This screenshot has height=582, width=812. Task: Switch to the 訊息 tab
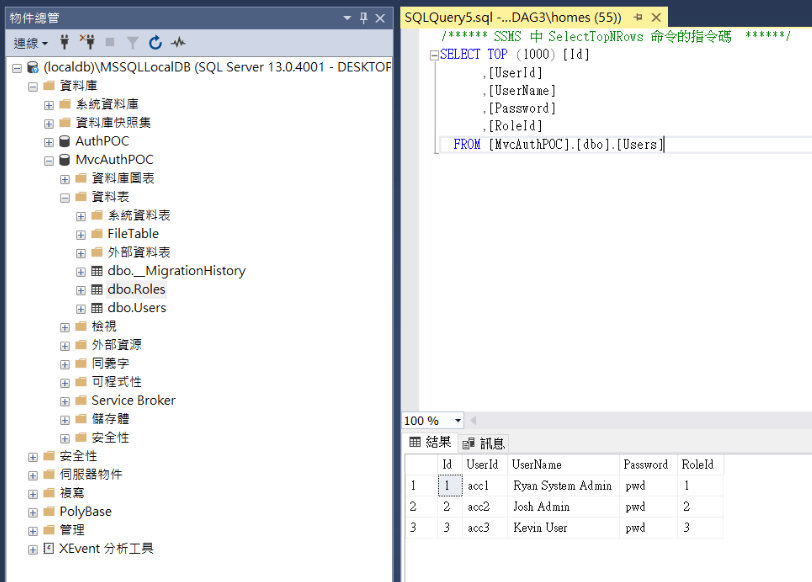pyautogui.click(x=484, y=443)
